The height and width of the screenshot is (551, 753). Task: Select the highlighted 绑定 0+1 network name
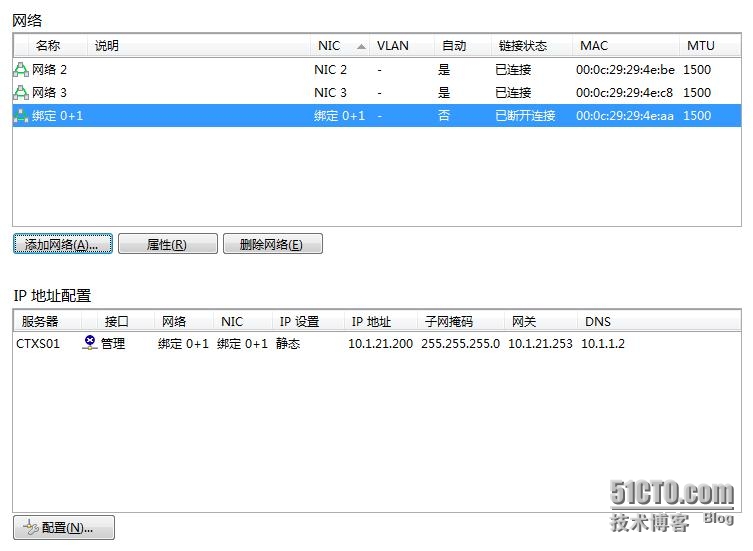pos(58,116)
